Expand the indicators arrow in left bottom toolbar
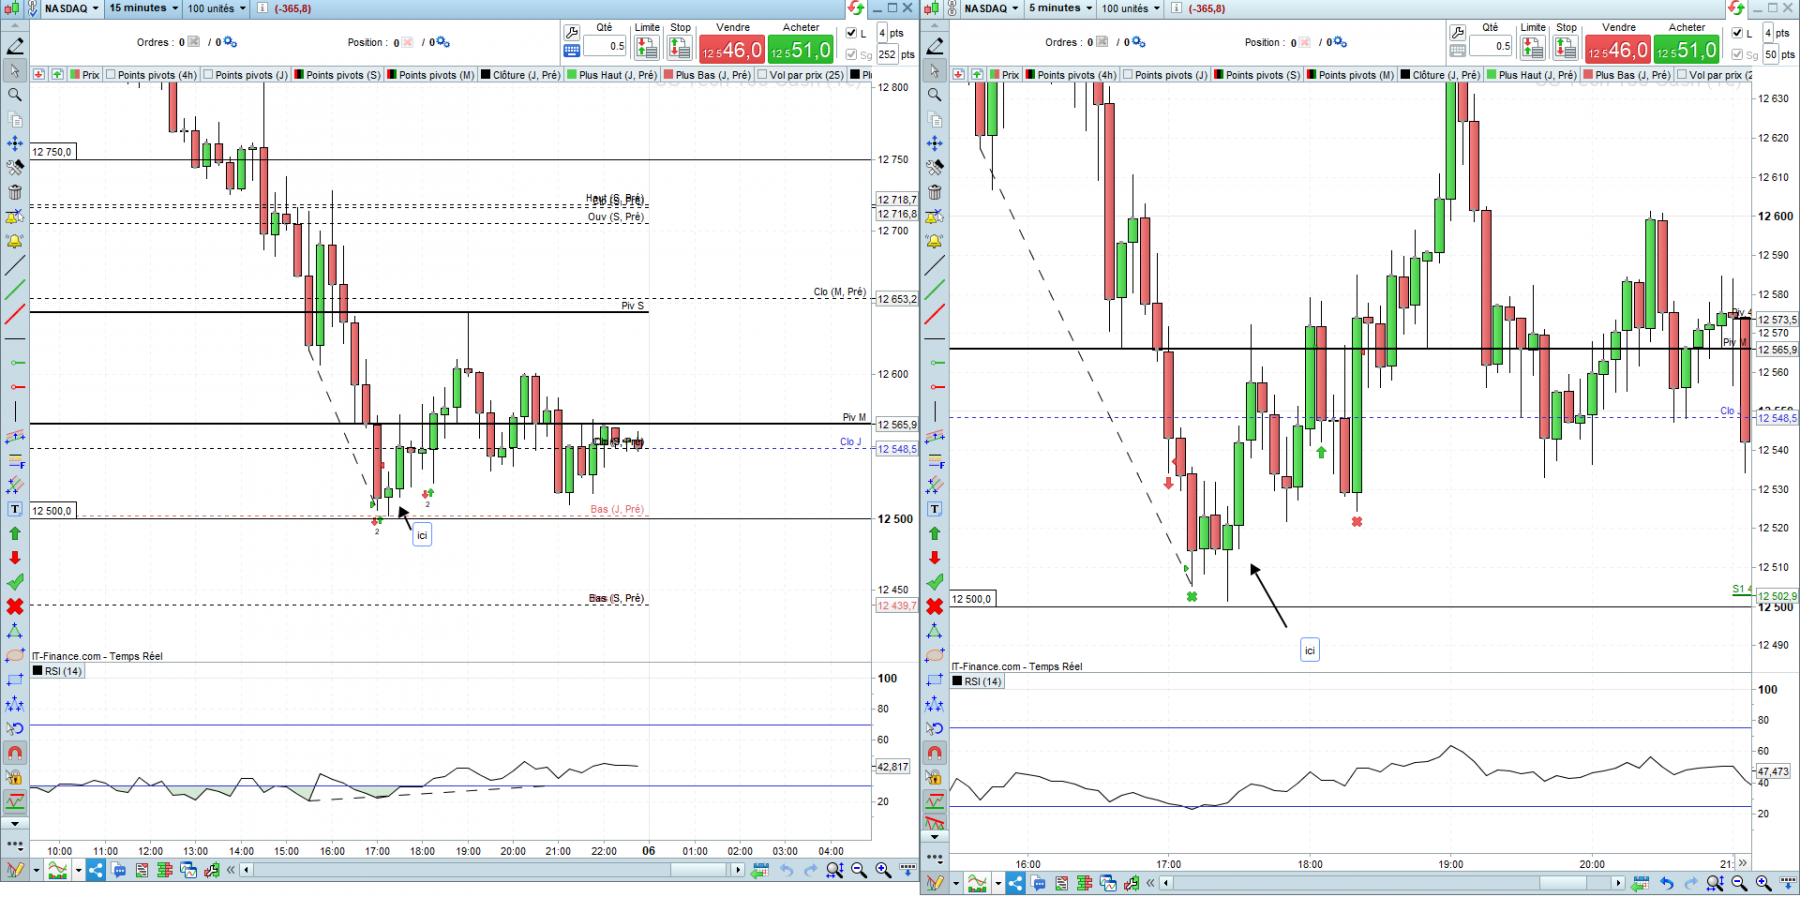 78,870
